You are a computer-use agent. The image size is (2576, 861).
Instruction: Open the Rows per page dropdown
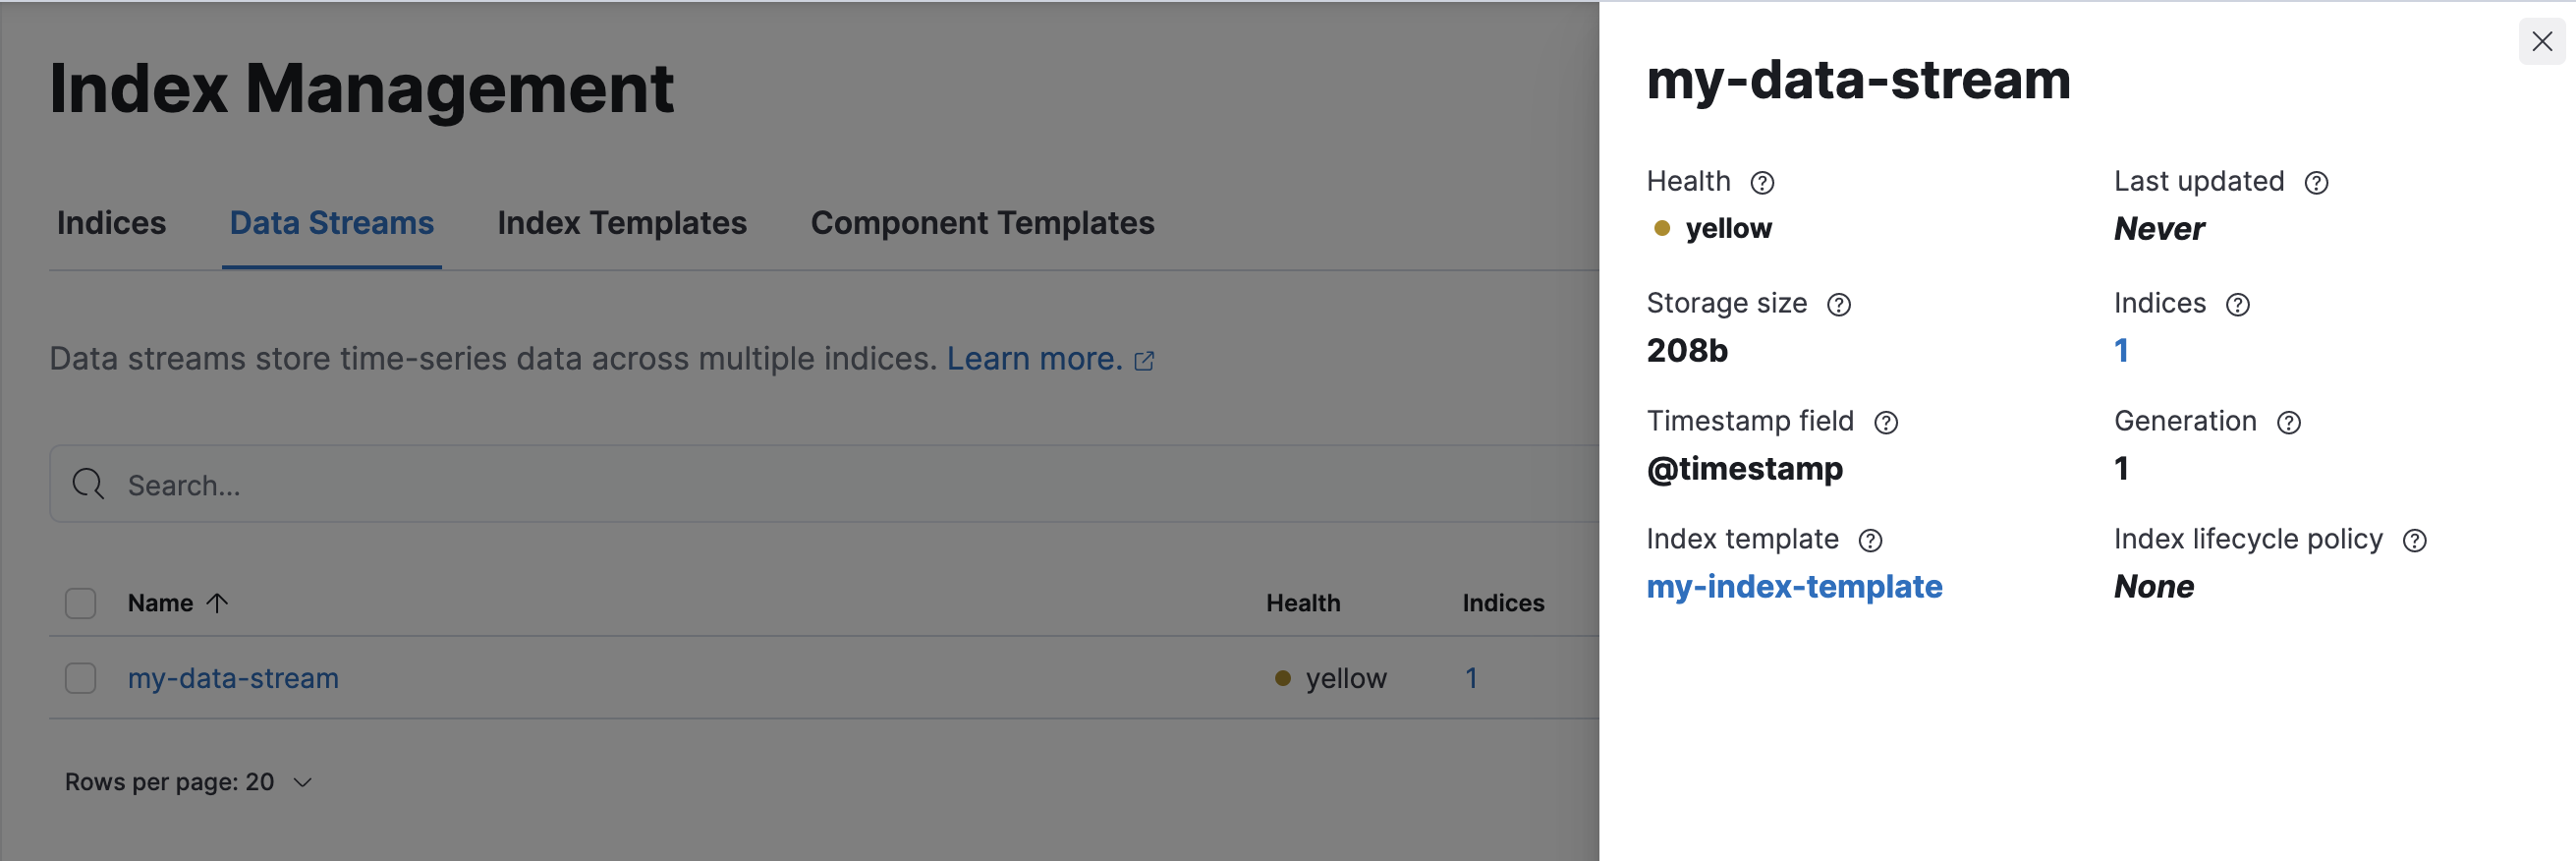(188, 782)
